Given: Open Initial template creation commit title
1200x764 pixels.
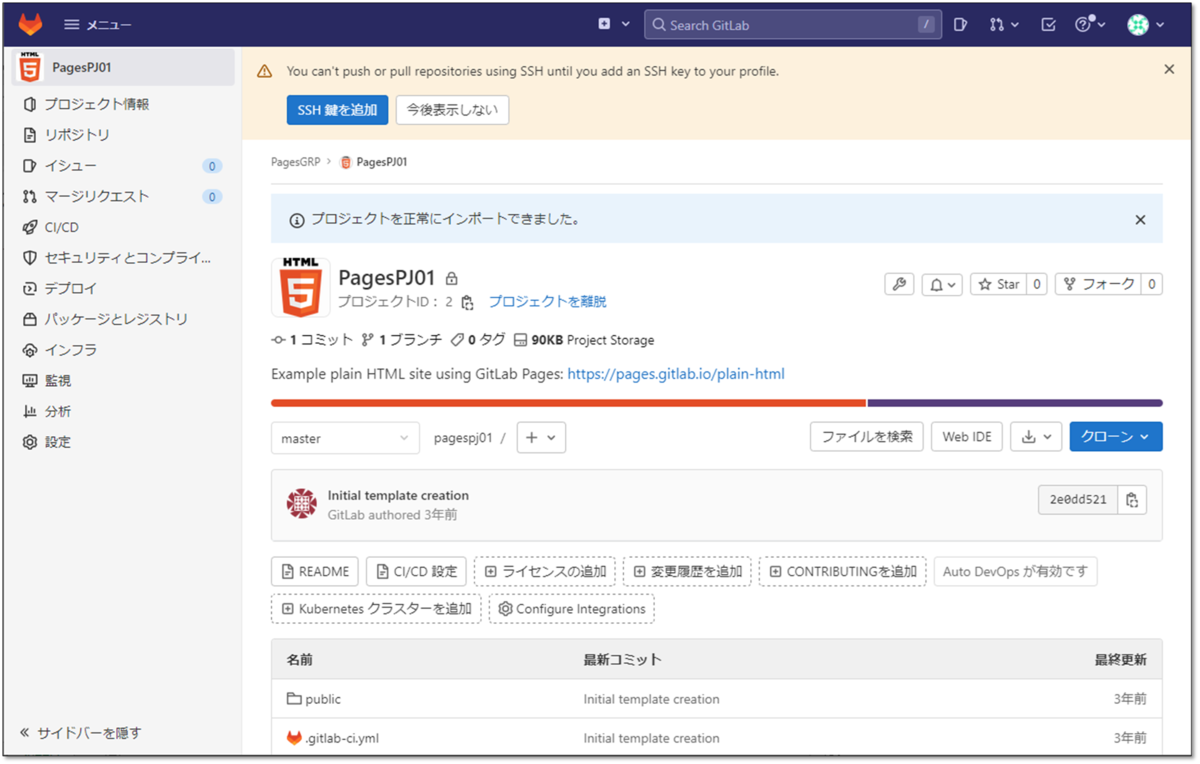Looking at the screenshot, I should (x=398, y=496).
